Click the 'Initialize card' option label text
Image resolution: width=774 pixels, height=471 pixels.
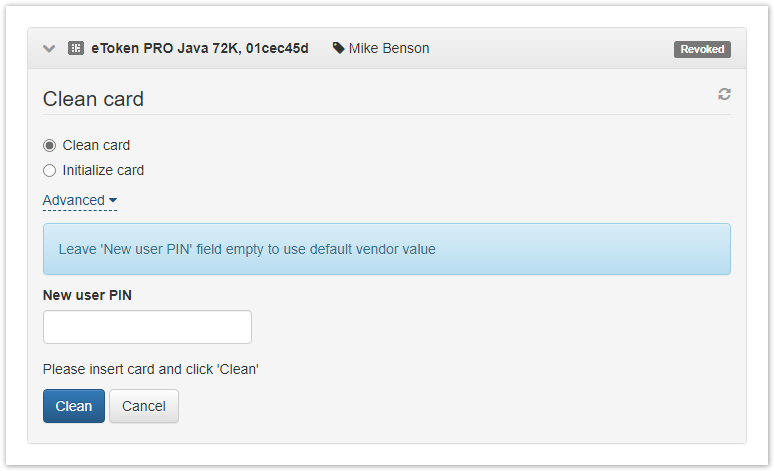tap(103, 170)
